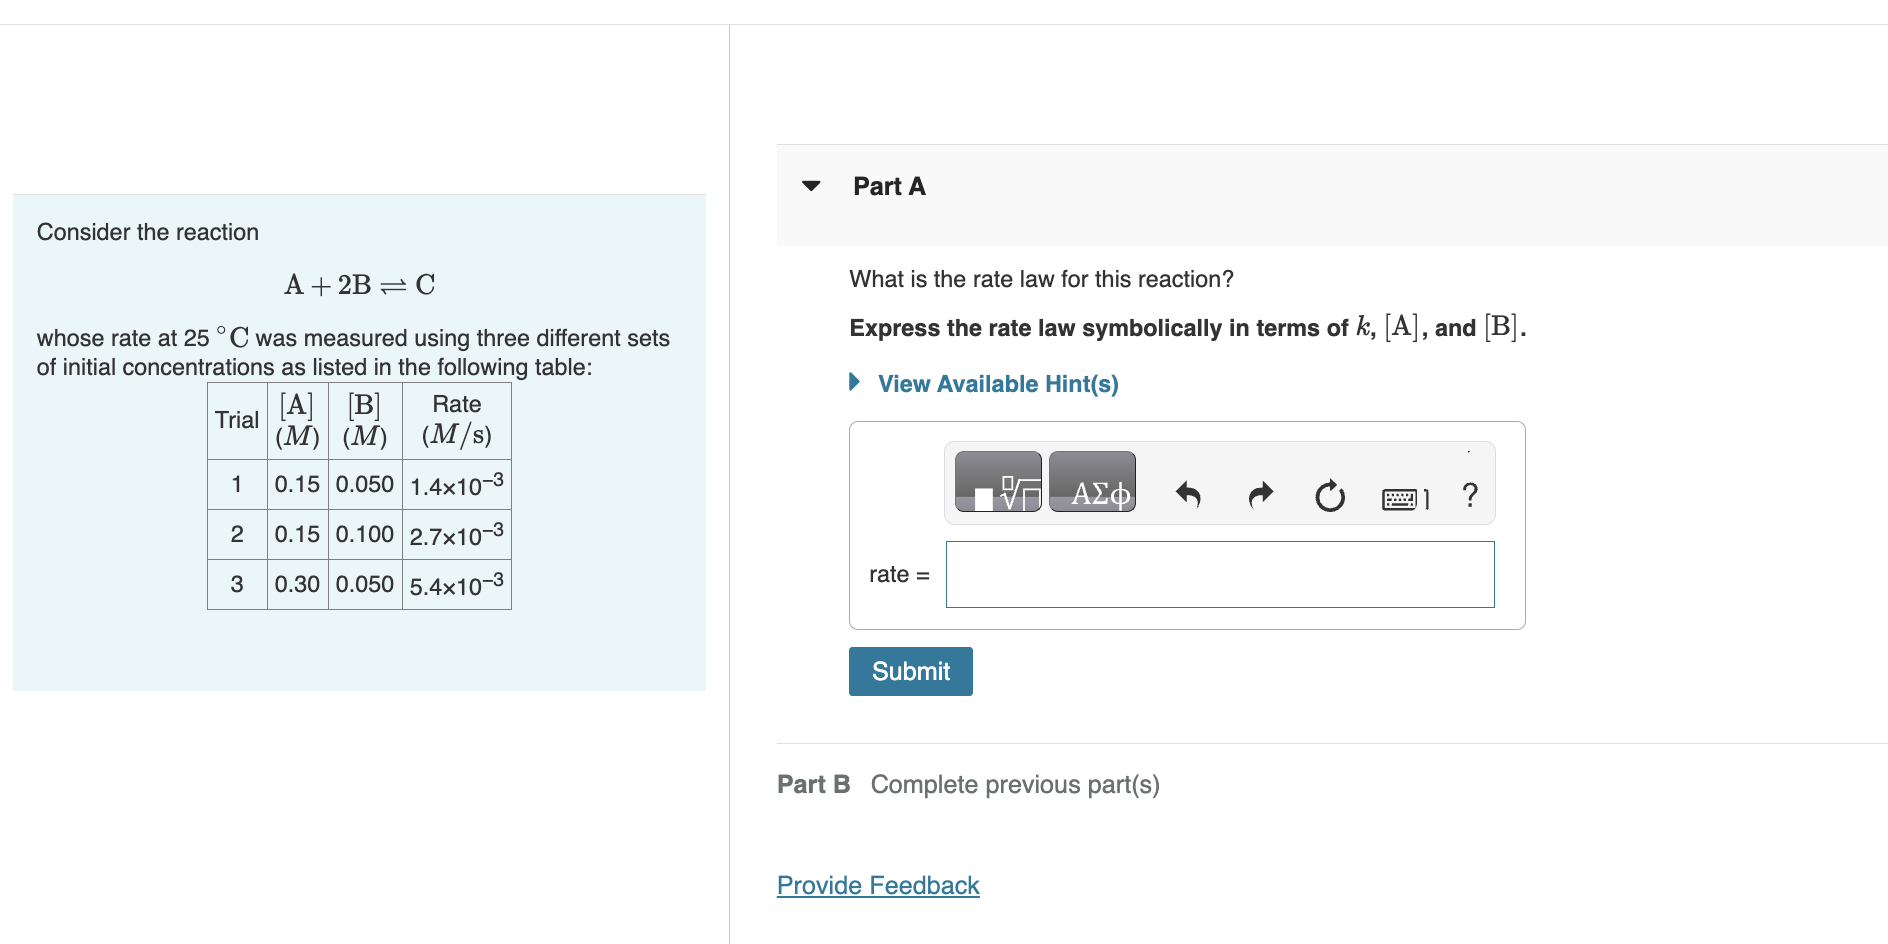Open the keyboard shortcuts panel

1400,497
